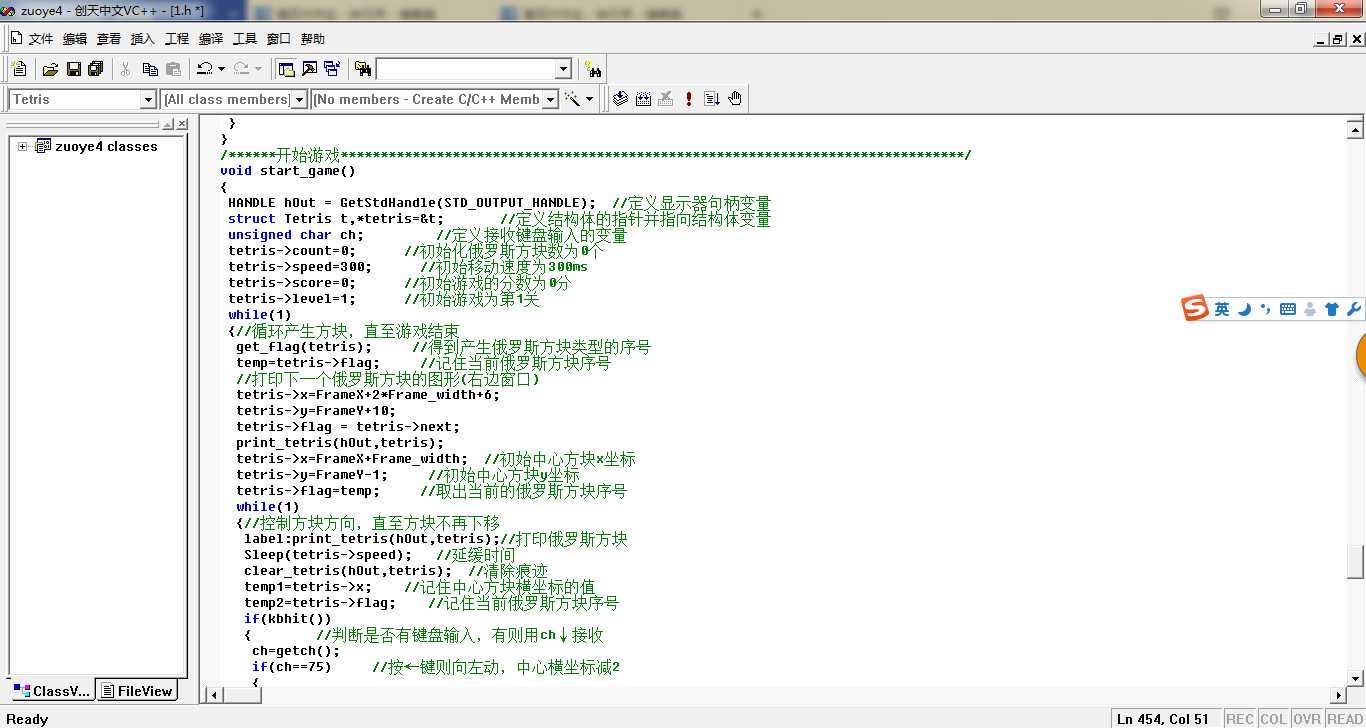Image resolution: width=1366 pixels, height=728 pixels.
Task: Click the Undo arrow icon
Action: coord(204,69)
